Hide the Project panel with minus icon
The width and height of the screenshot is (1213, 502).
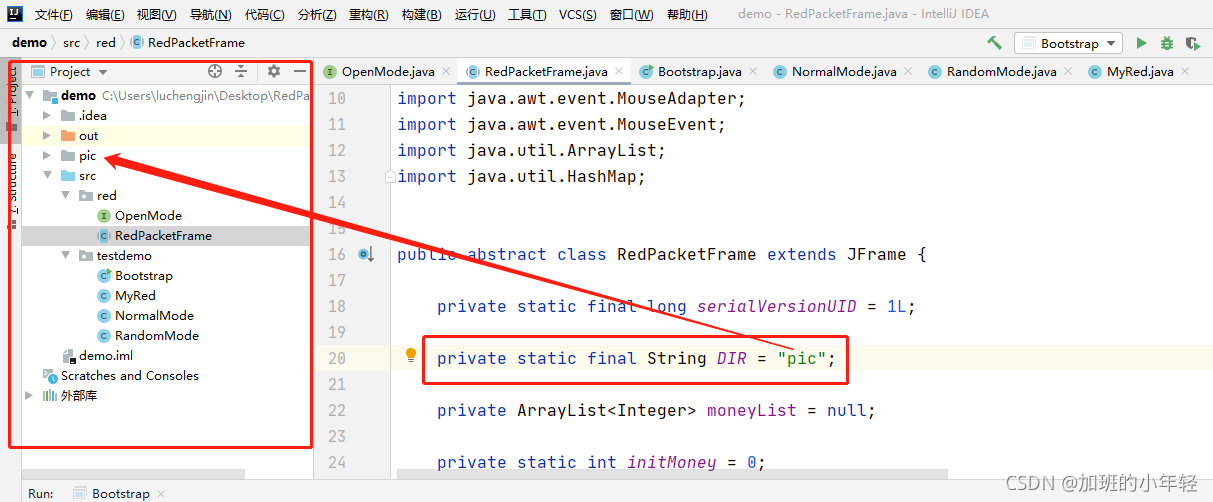pyautogui.click(x=299, y=71)
